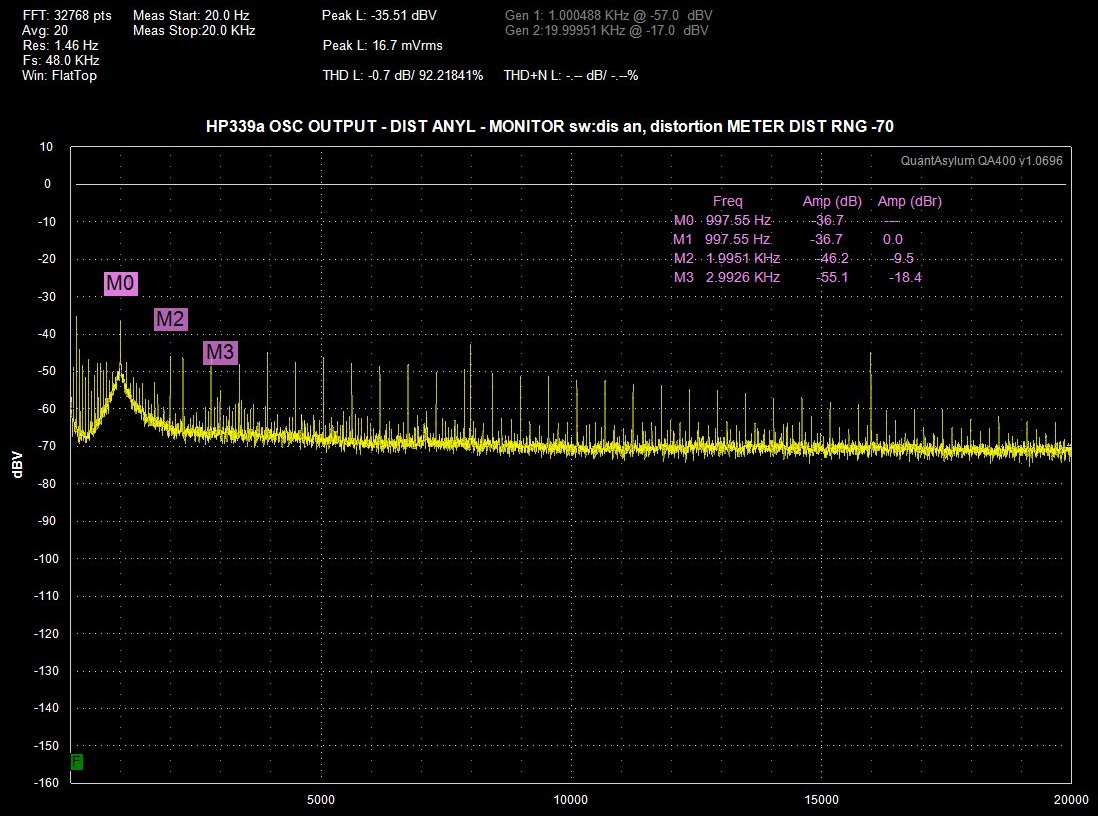Image resolution: width=1098 pixels, height=816 pixels.
Task: Click the QuantAsylum QA400 v1.0696 version text
Action: click(981, 161)
